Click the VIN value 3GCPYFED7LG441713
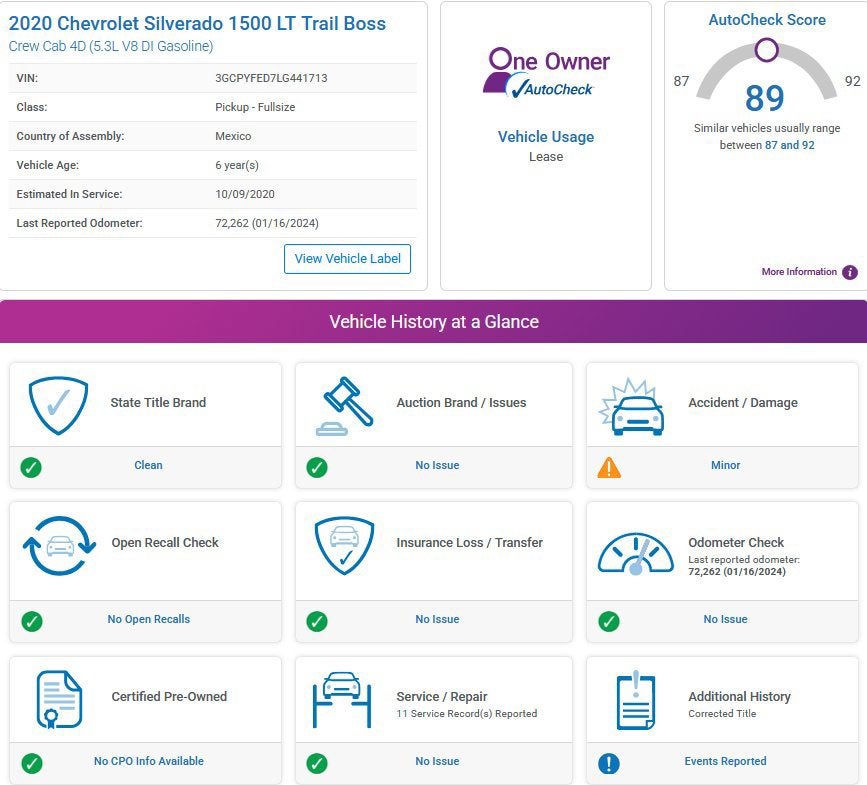Viewport: 867px width, 785px height. coord(271,78)
